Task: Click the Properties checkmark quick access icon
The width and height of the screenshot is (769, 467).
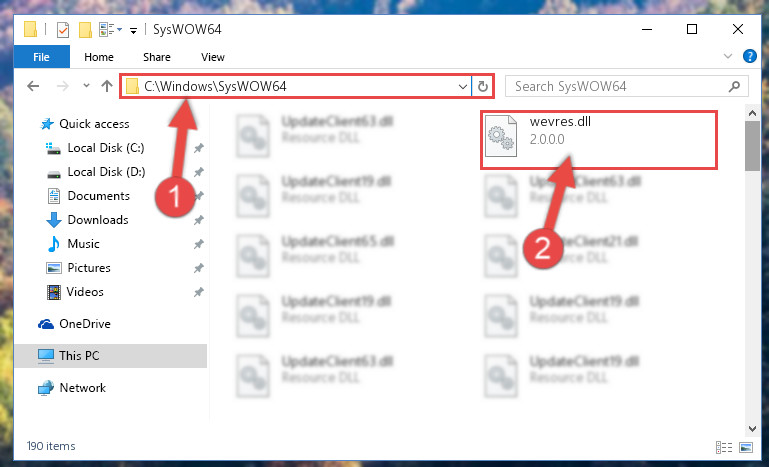Action: (x=63, y=30)
